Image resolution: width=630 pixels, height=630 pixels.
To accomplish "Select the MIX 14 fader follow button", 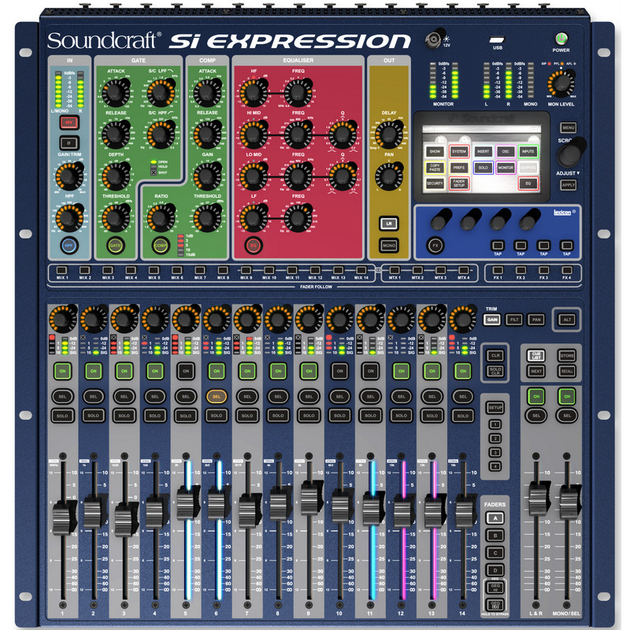I will point(361,270).
